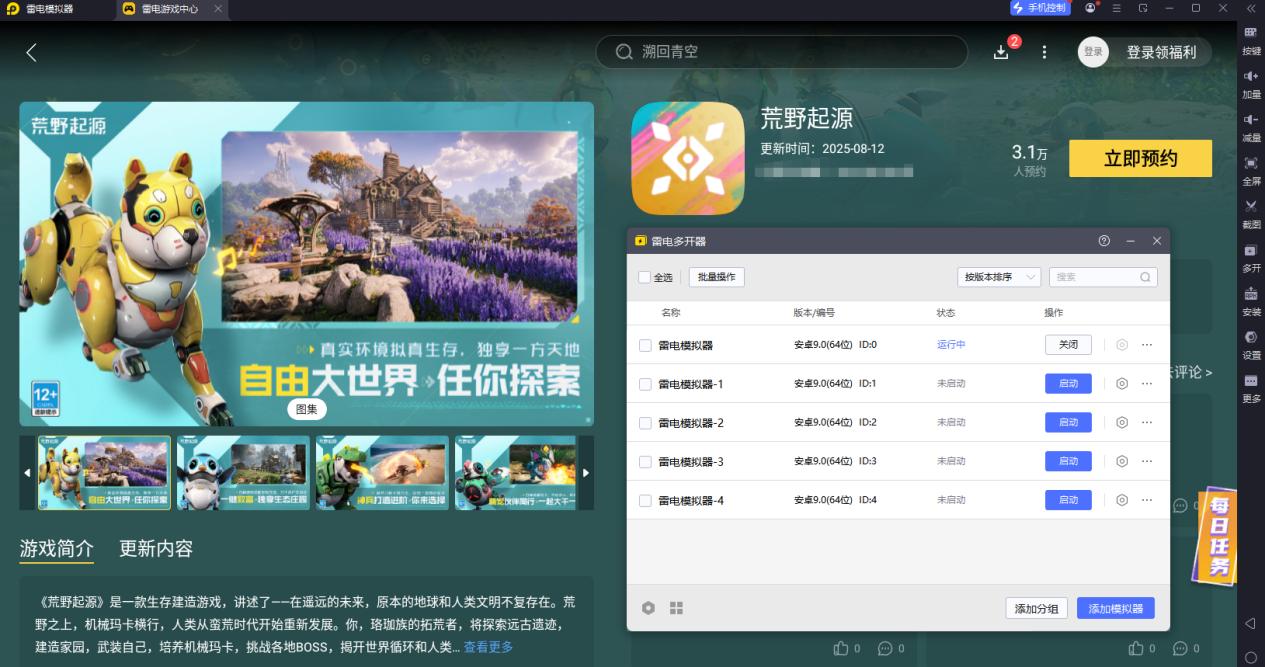Switch to fullscreen using the 全屏 icon
The height and width of the screenshot is (667, 1265).
[x=1251, y=169]
